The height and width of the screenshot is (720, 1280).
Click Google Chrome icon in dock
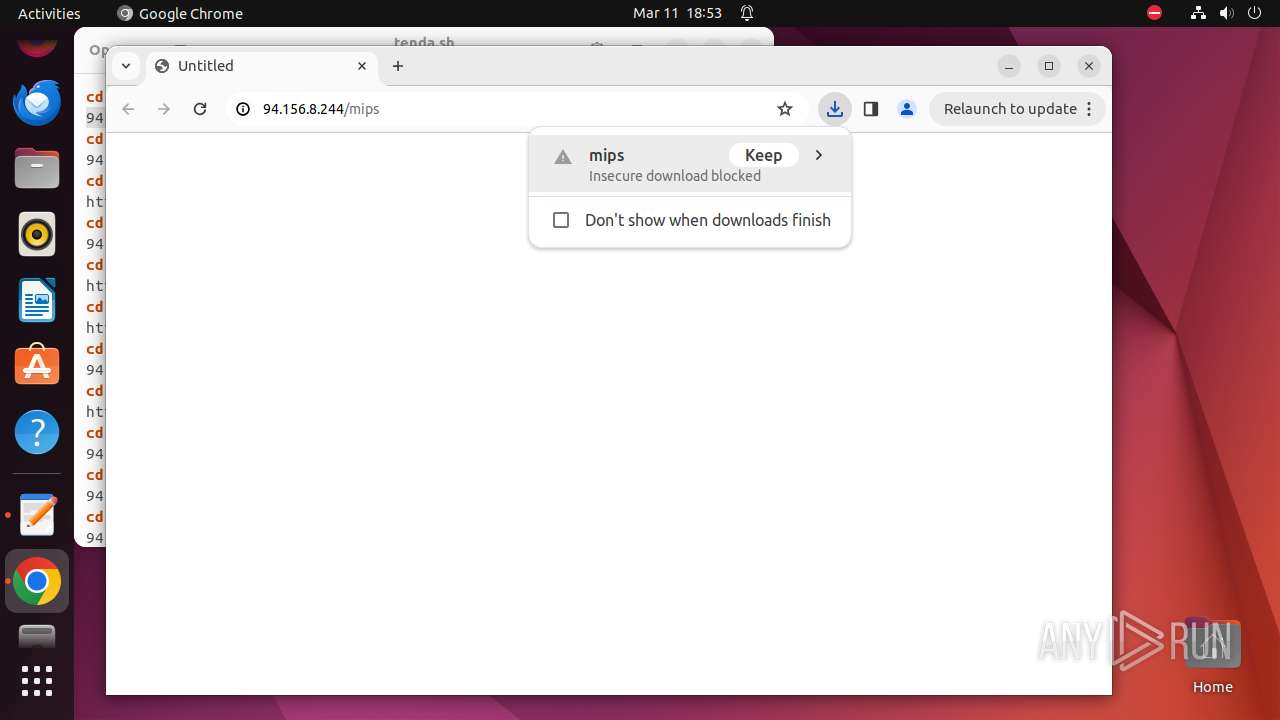tap(37, 581)
